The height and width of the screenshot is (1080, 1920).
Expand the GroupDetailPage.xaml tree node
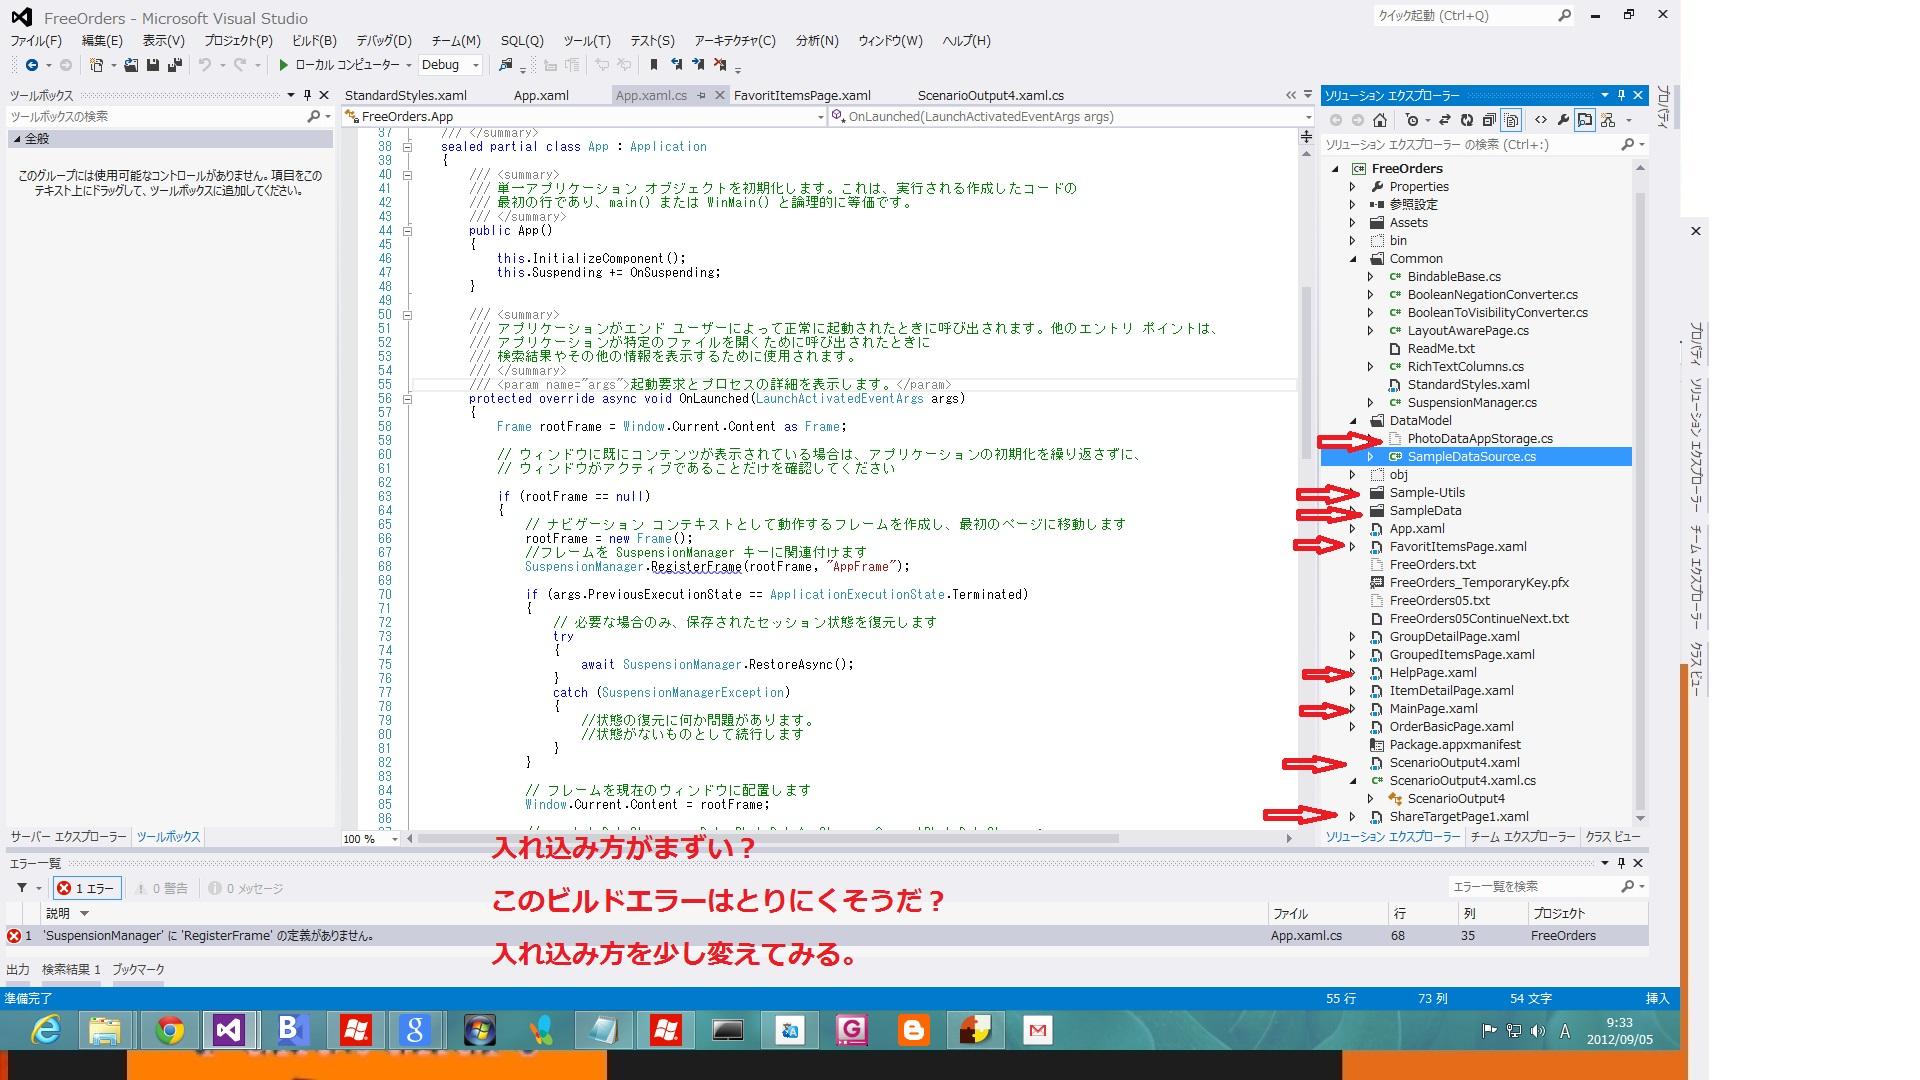tap(1353, 637)
